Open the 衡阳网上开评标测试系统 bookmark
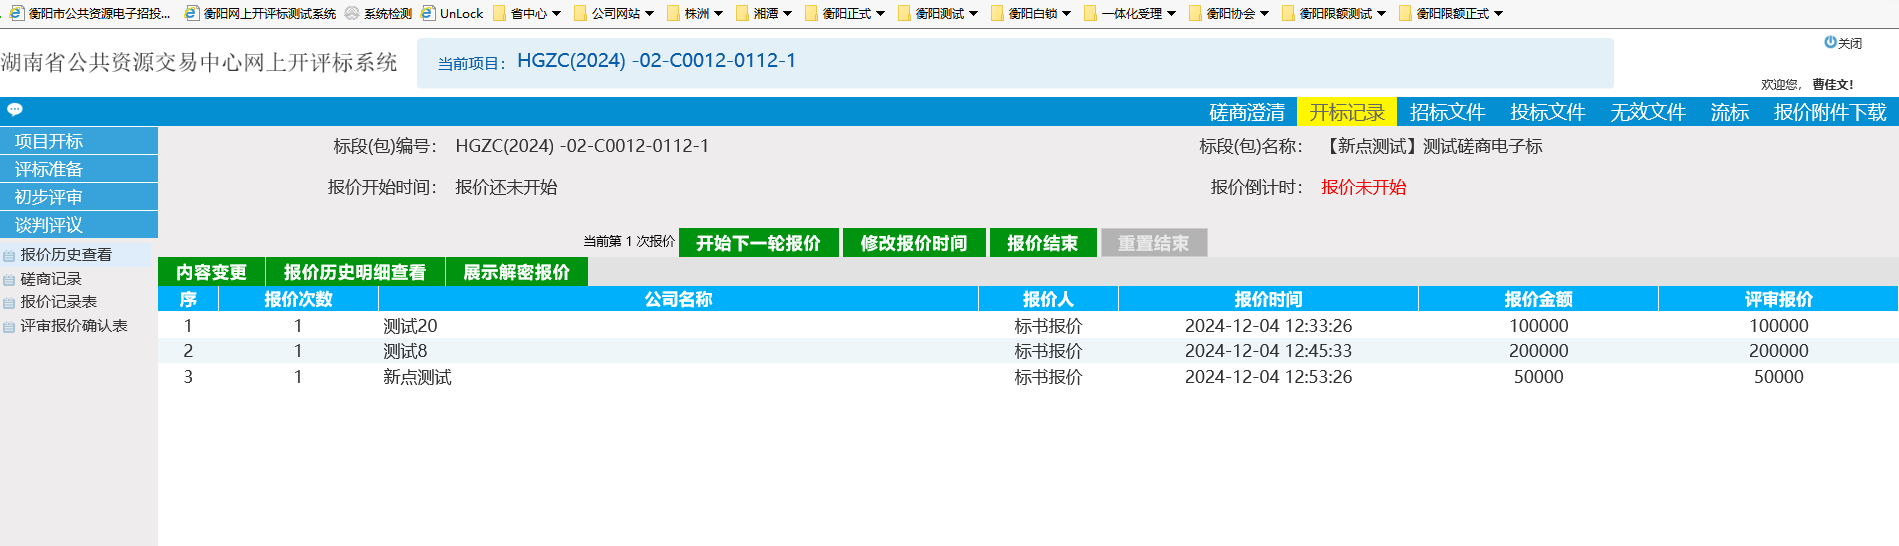This screenshot has width=1899, height=546. pos(260,13)
